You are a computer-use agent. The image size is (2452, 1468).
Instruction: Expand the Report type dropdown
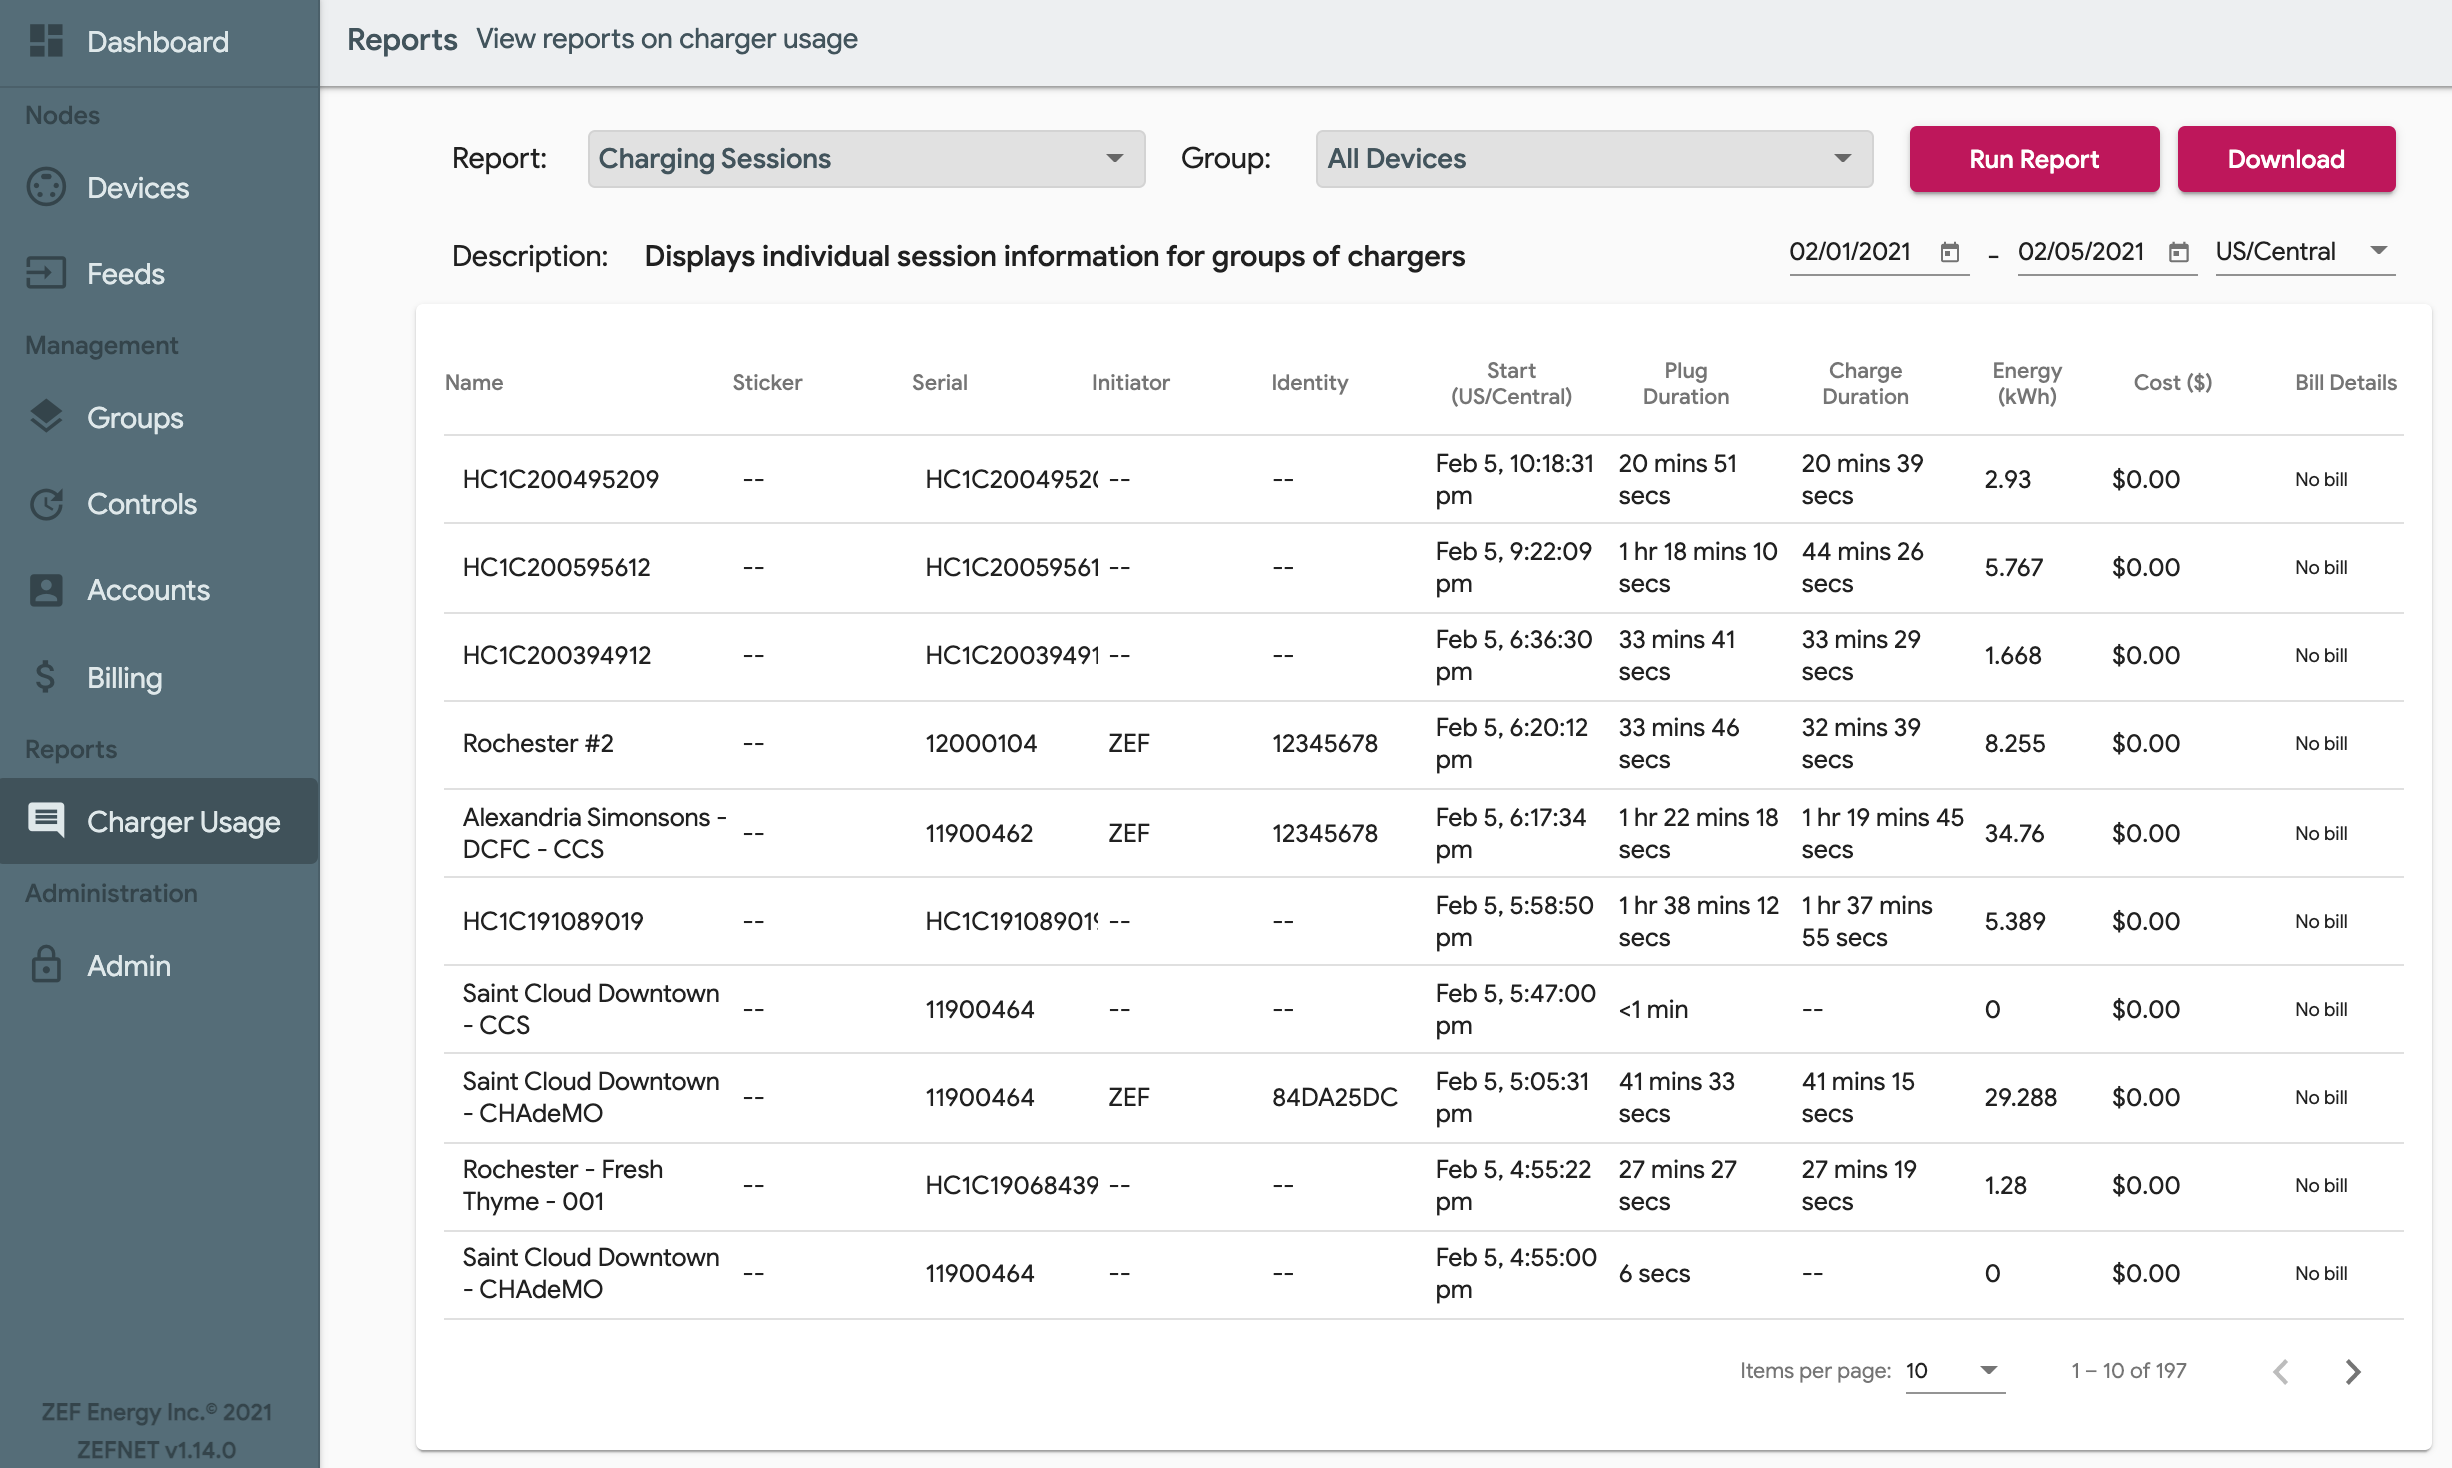click(x=866, y=159)
